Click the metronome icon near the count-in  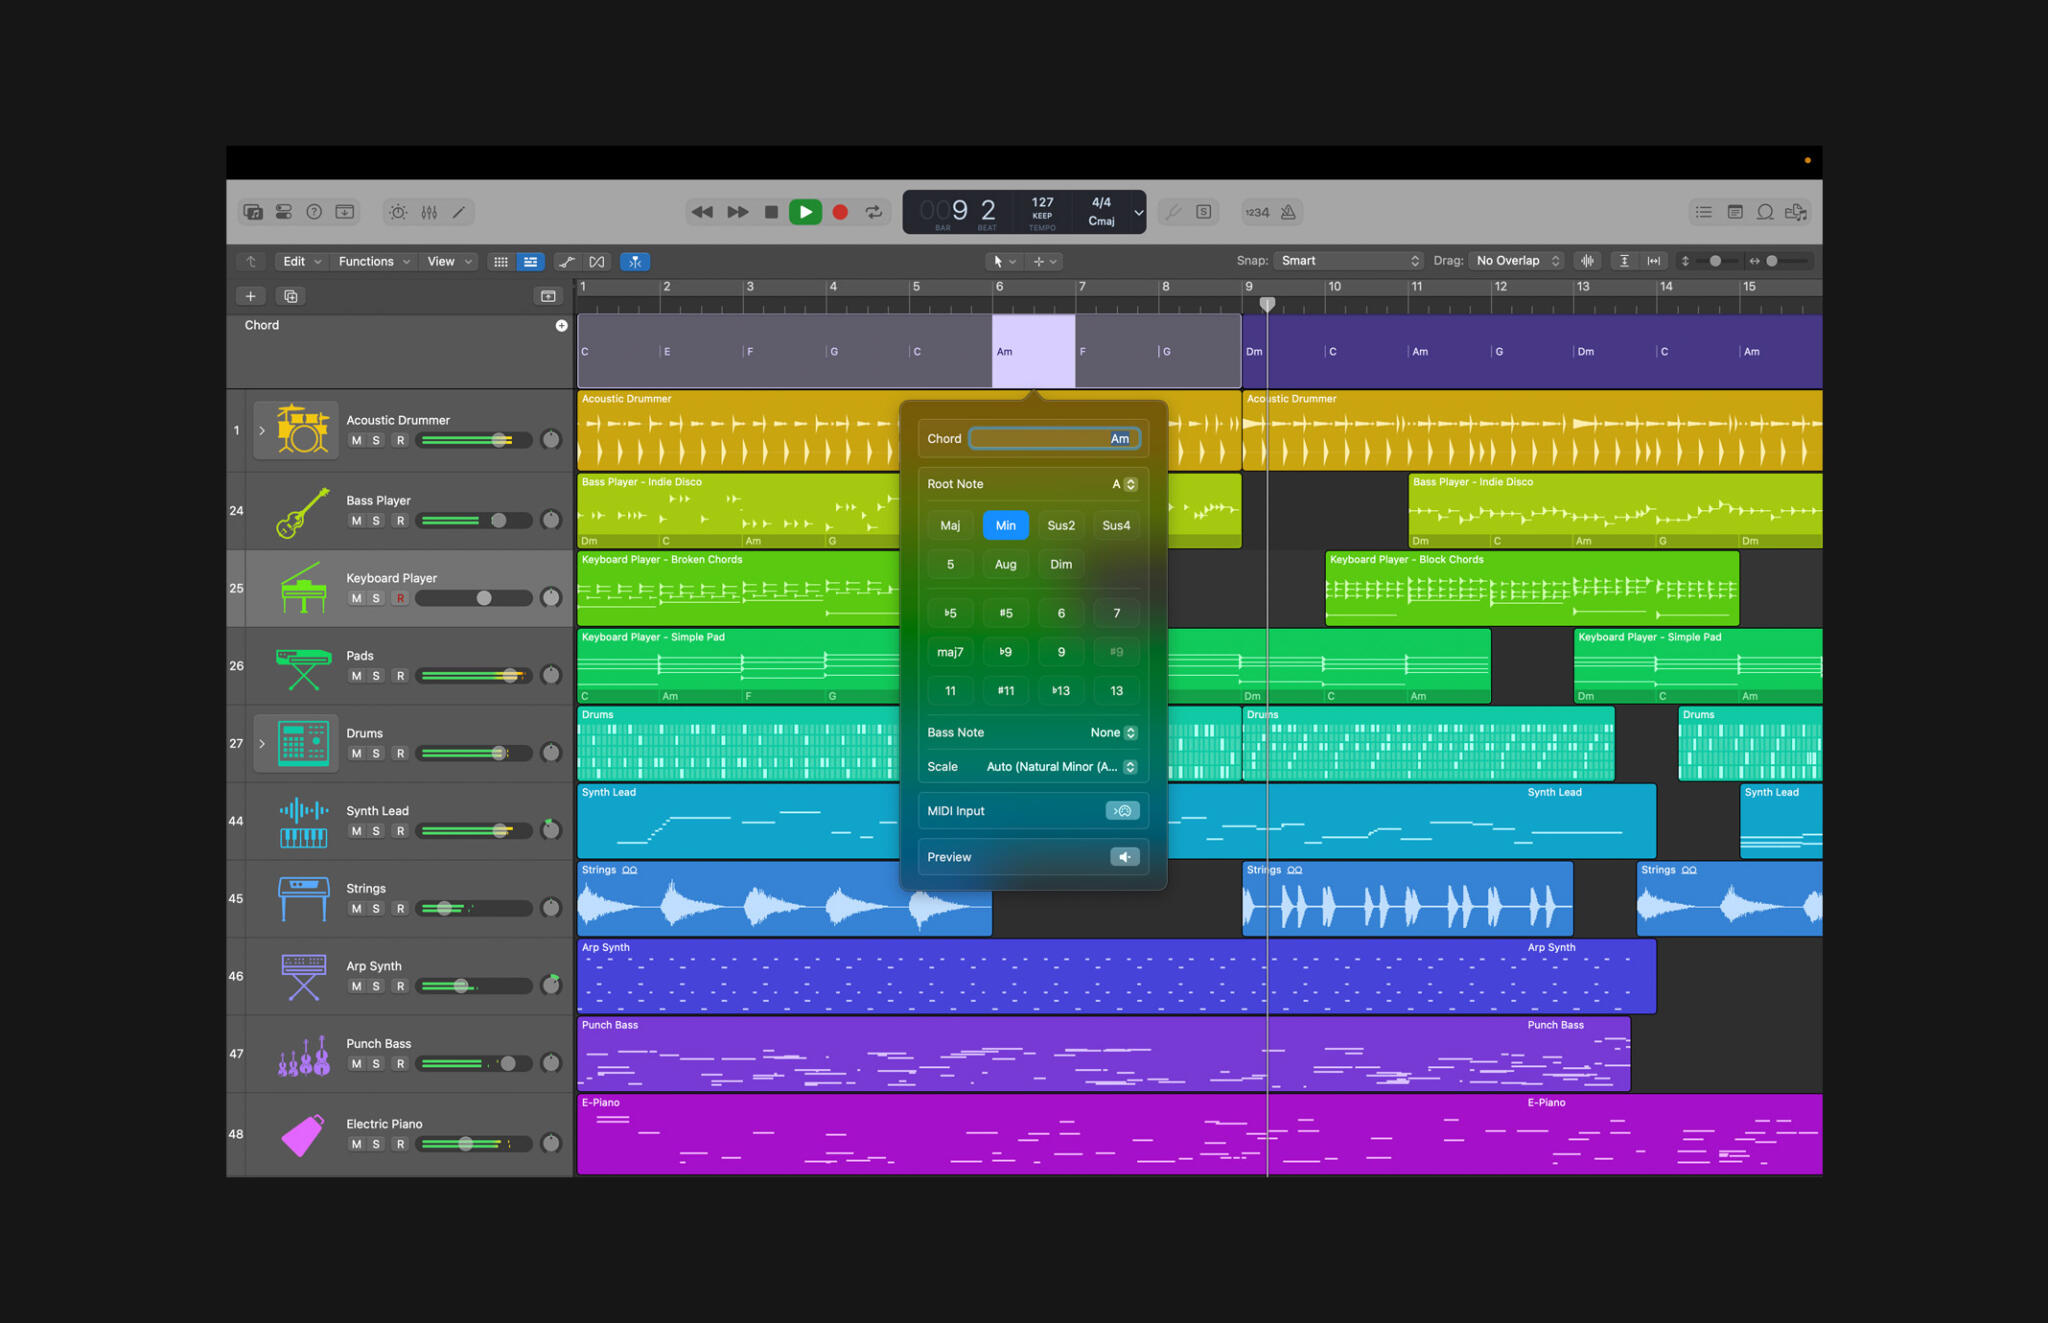[1288, 211]
